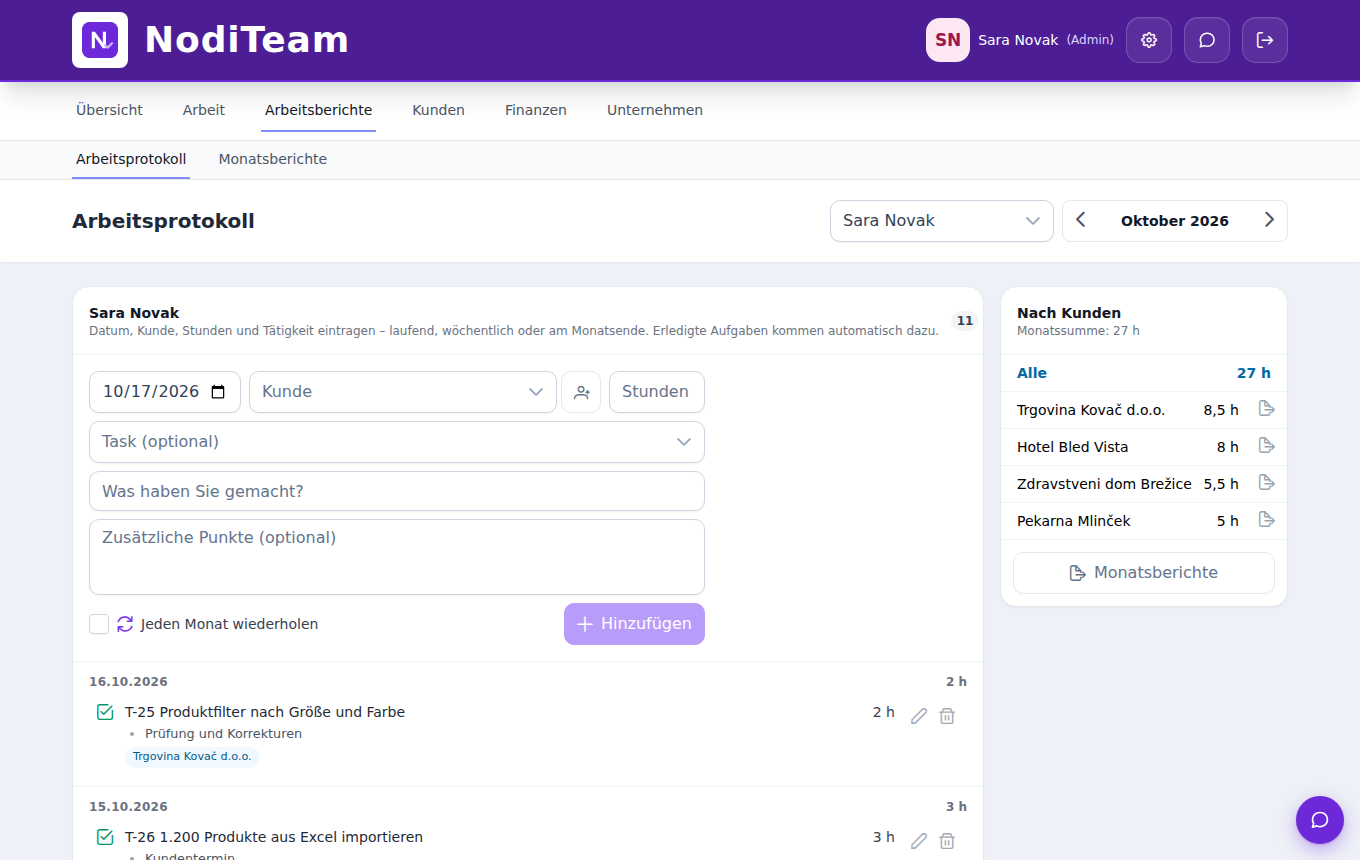The image size is (1360, 860).
Task: Add new client with person-plus icon
Action: [582, 392]
